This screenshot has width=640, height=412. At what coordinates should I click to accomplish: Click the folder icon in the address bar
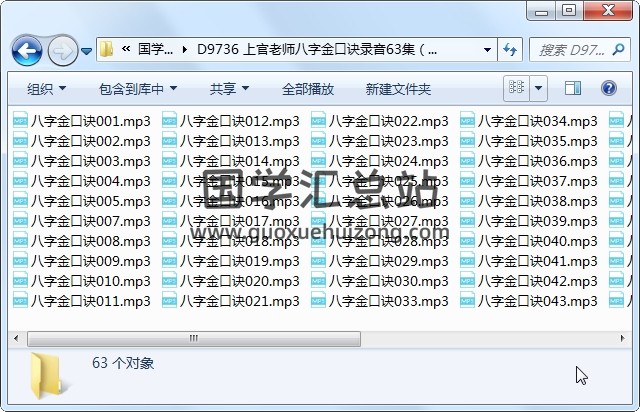click(x=107, y=49)
